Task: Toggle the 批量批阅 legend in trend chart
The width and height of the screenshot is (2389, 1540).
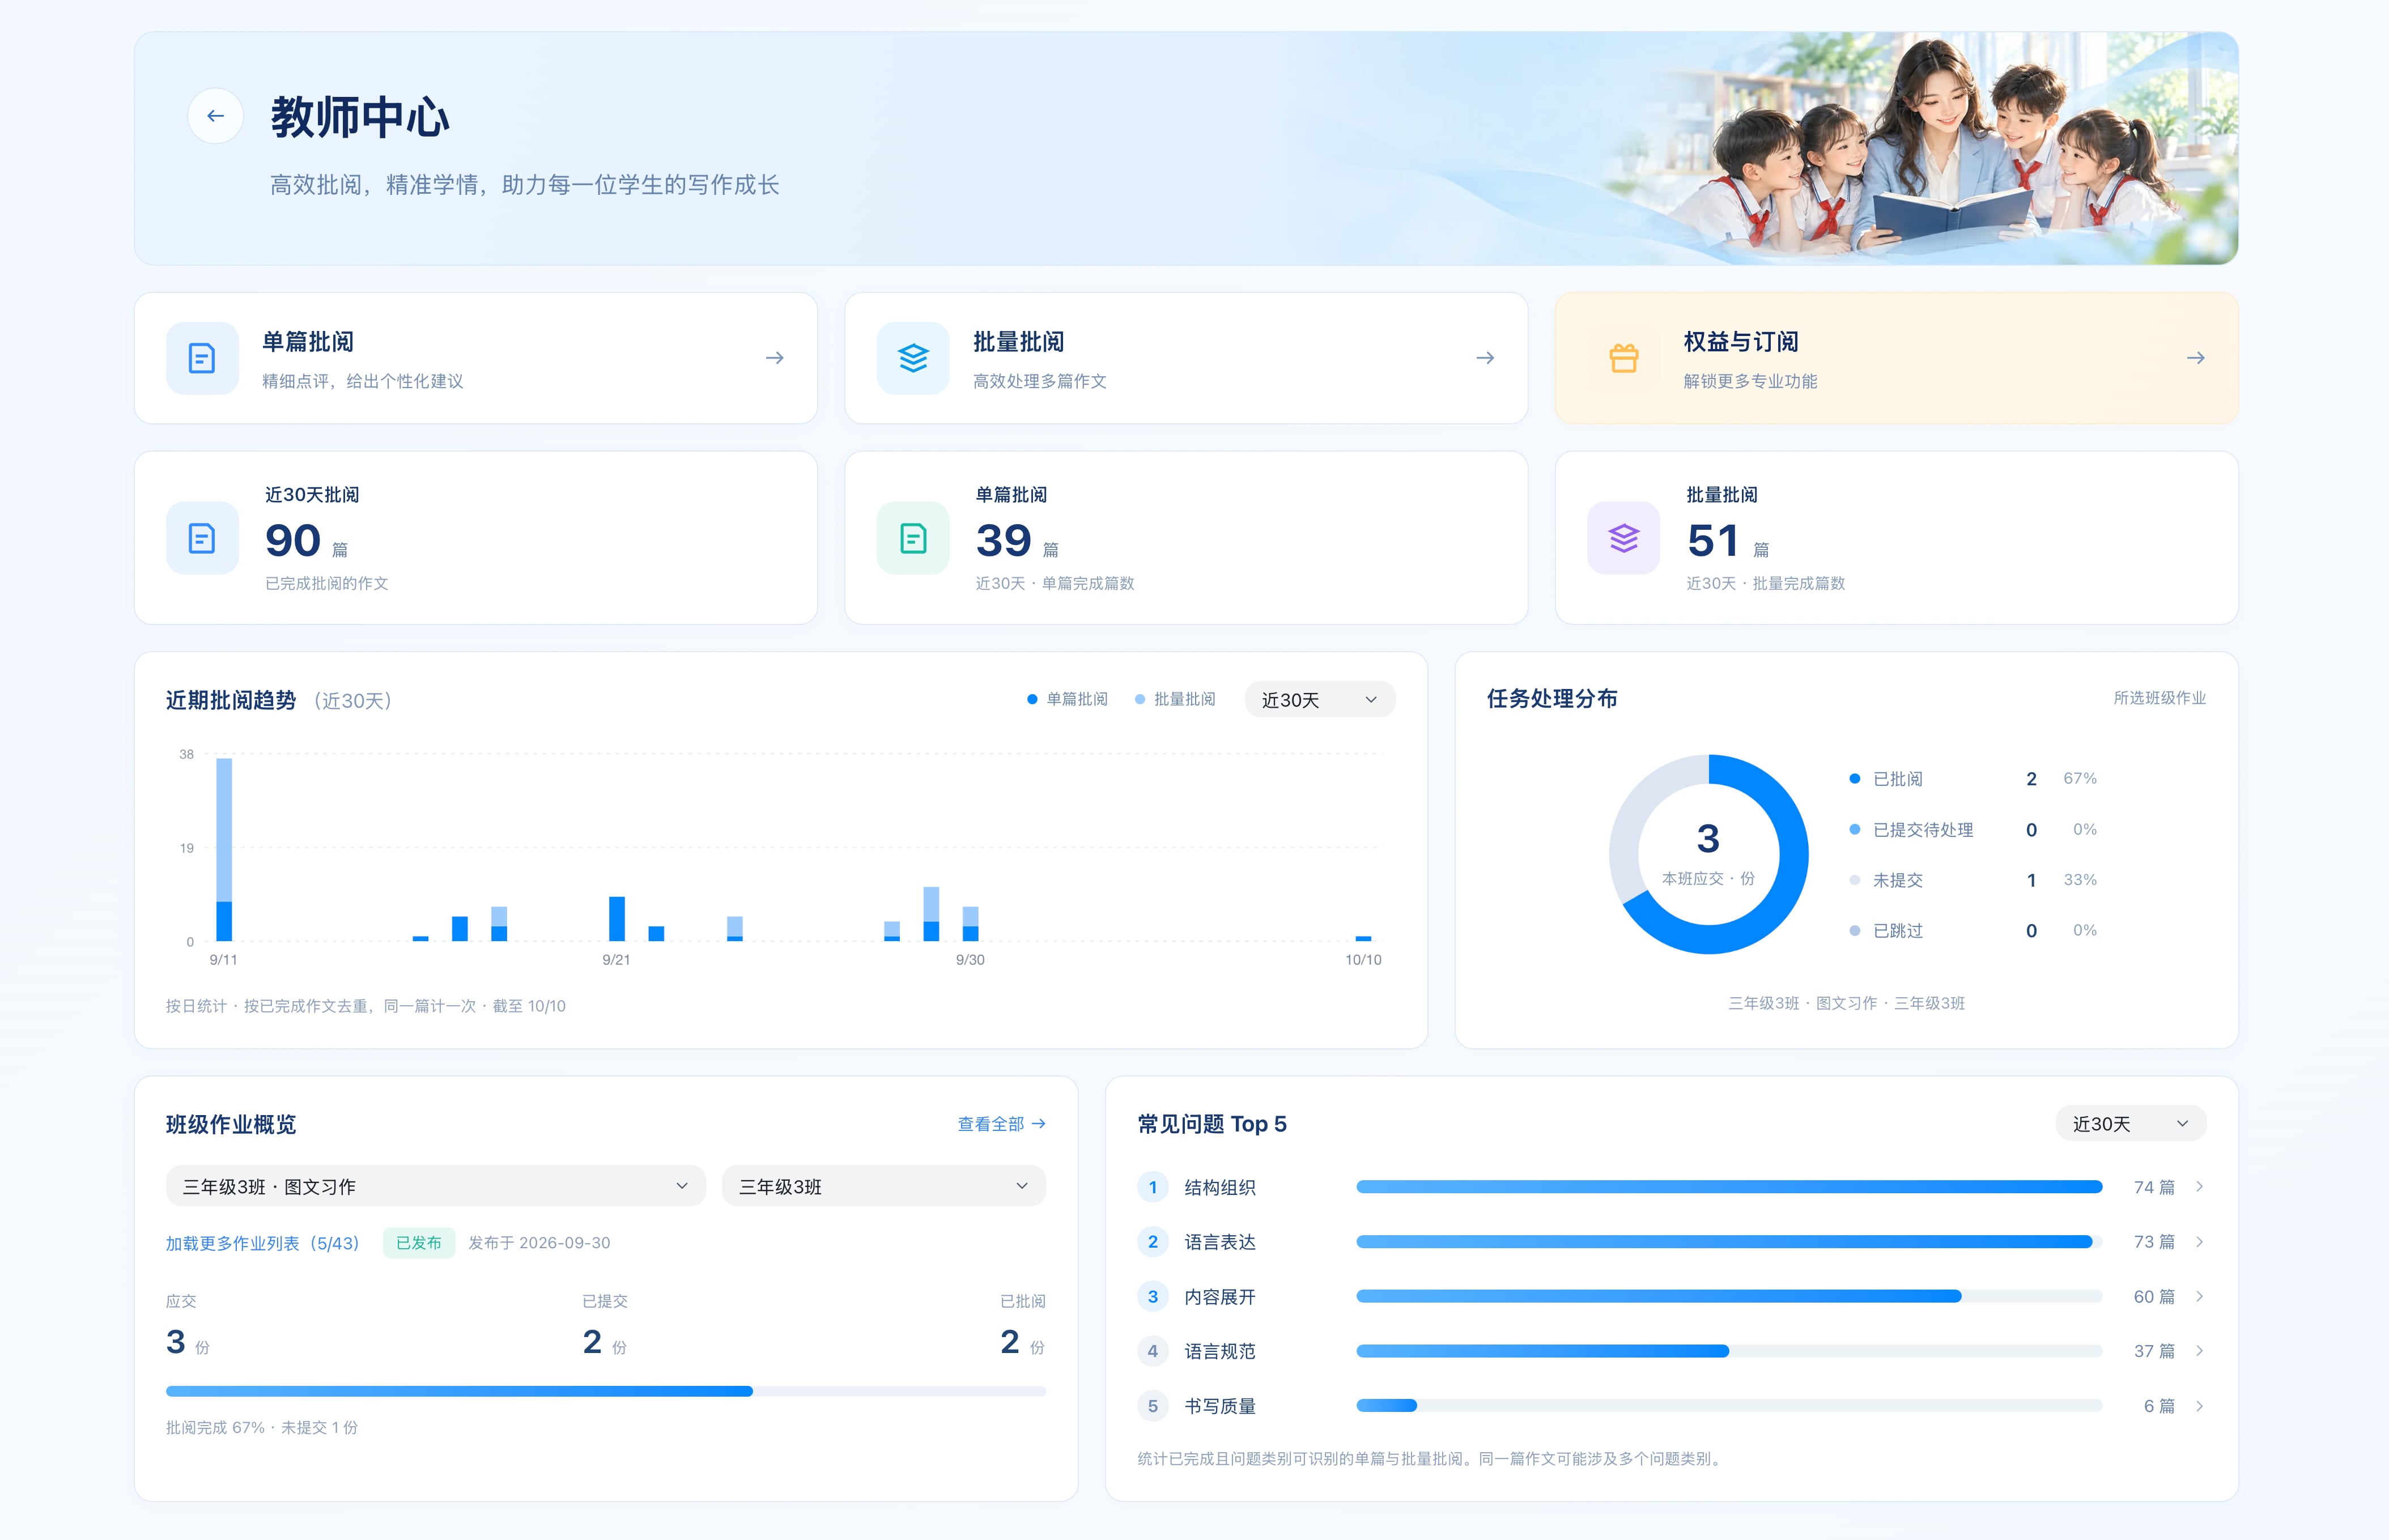Action: (x=1175, y=699)
